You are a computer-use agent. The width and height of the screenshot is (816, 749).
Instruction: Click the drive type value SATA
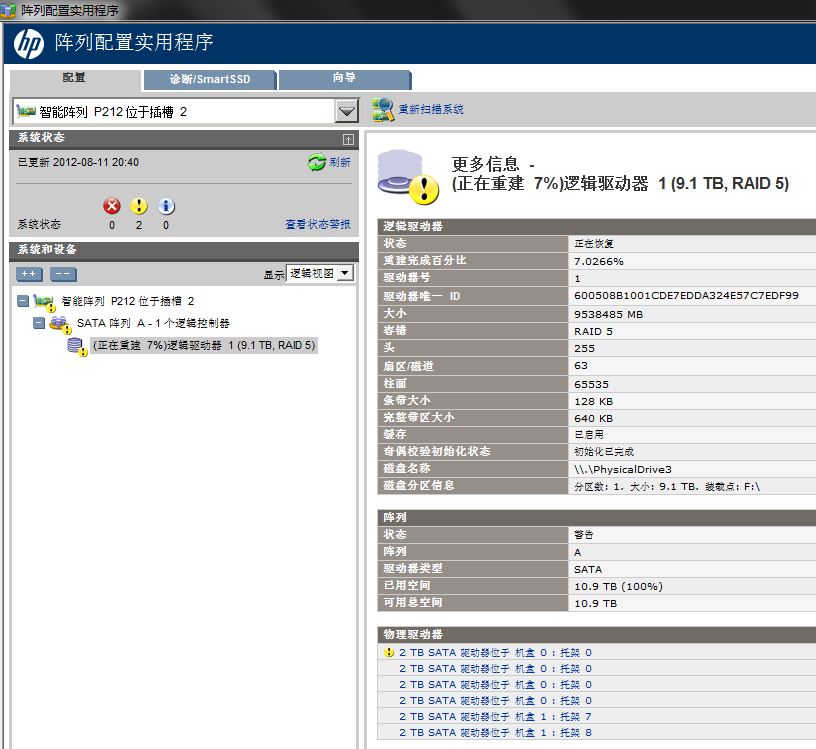click(588, 569)
